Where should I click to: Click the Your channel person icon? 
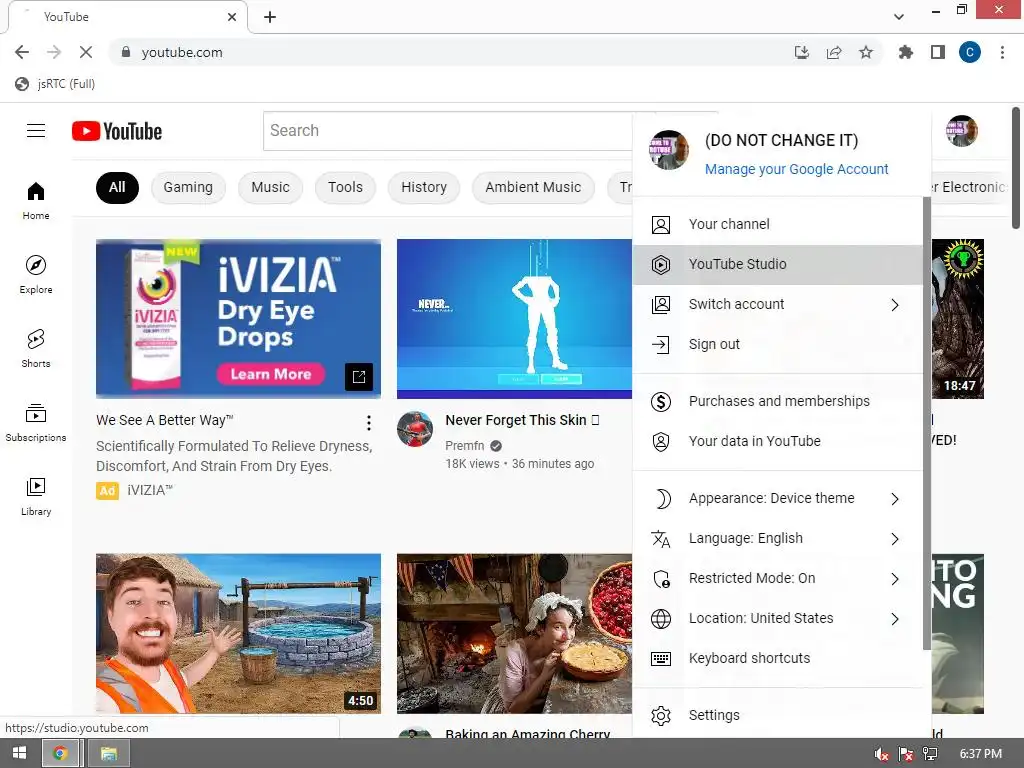tap(661, 225)
